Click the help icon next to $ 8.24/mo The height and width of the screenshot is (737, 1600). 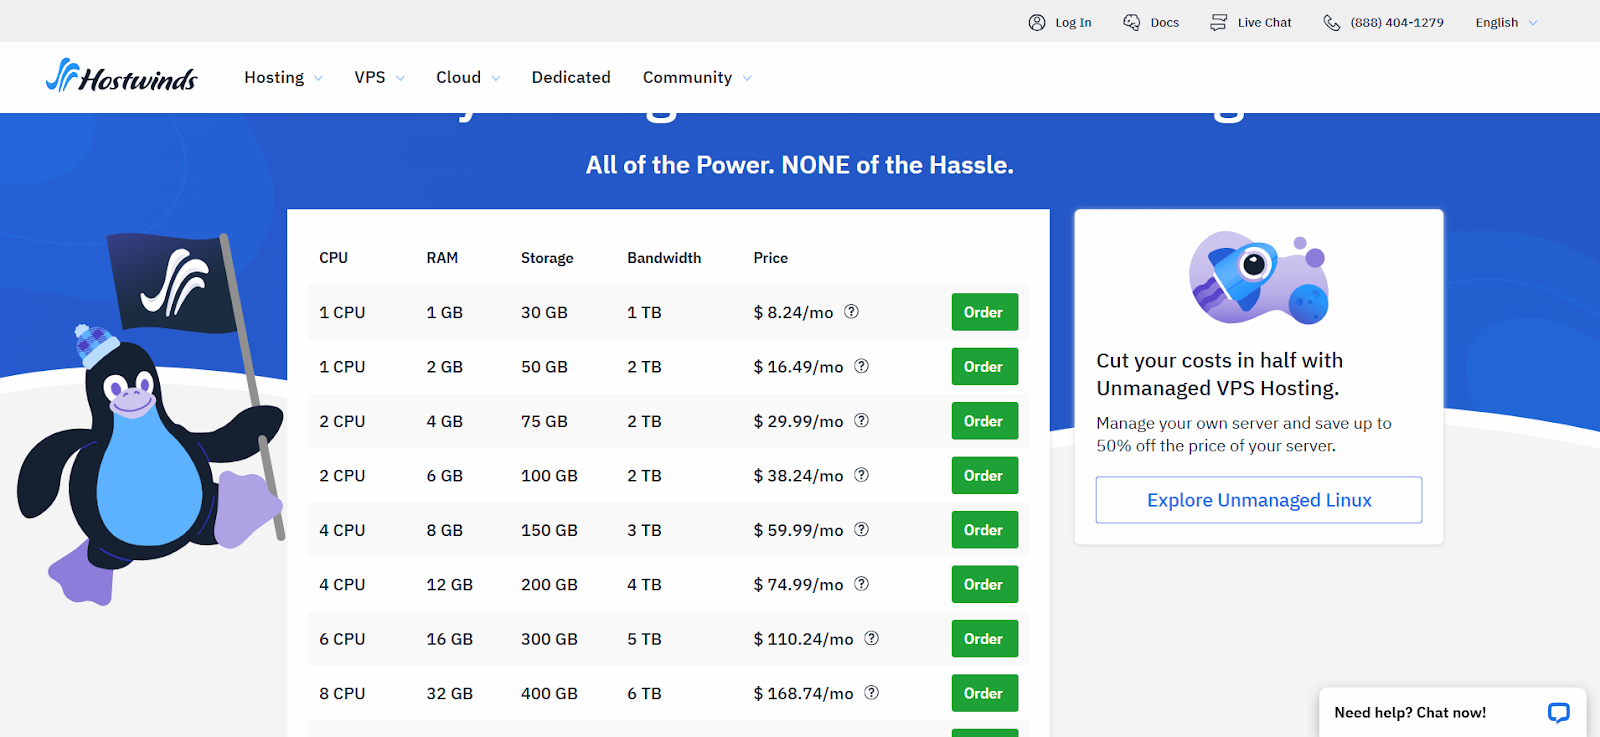coord(851,311)
